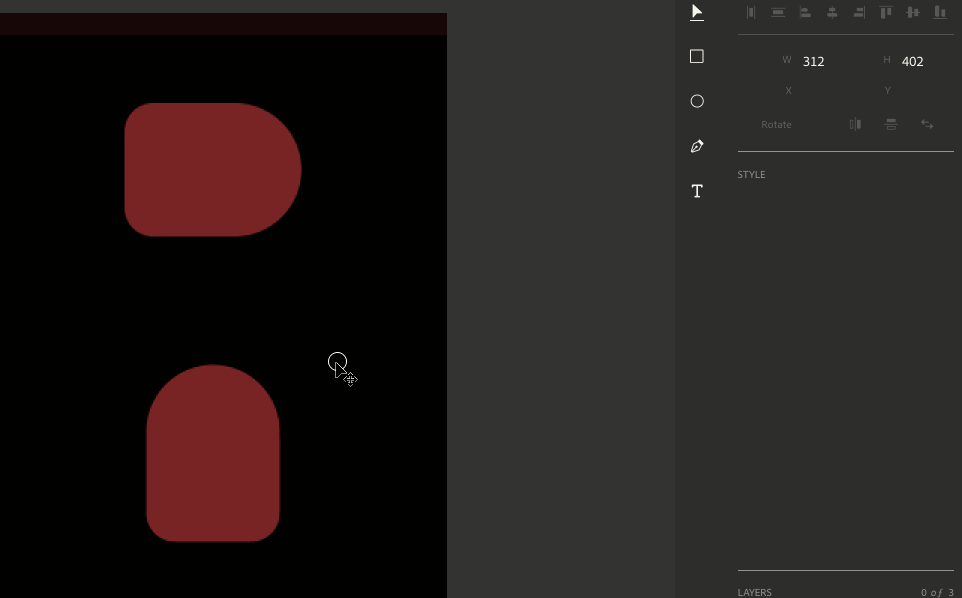
Task: Select the Rectangle tool
Action: tap(697, 57)
